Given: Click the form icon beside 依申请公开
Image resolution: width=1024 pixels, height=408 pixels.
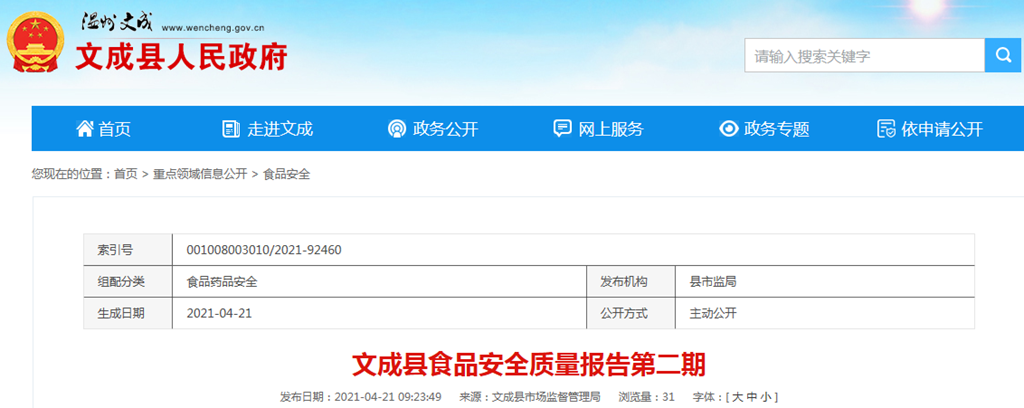Looking at the screenshot, I should (x=886, y=129).
